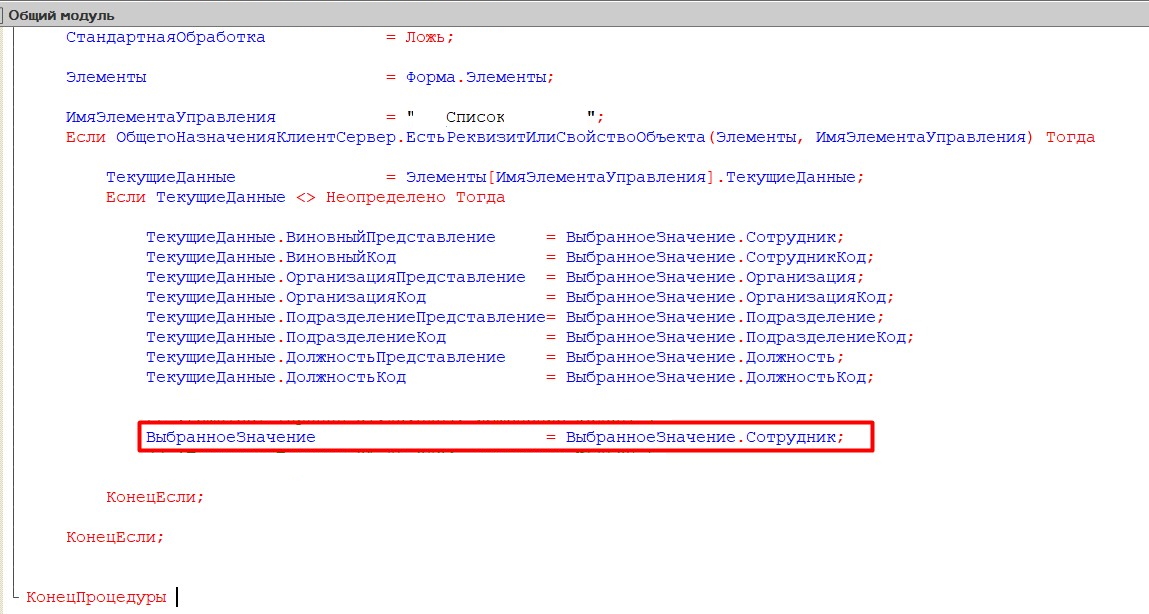Click "ВыбранноеЗначение.ОрганизацияКод" on the right side
The image size is (1149, 614).
[x=725, y=297]
